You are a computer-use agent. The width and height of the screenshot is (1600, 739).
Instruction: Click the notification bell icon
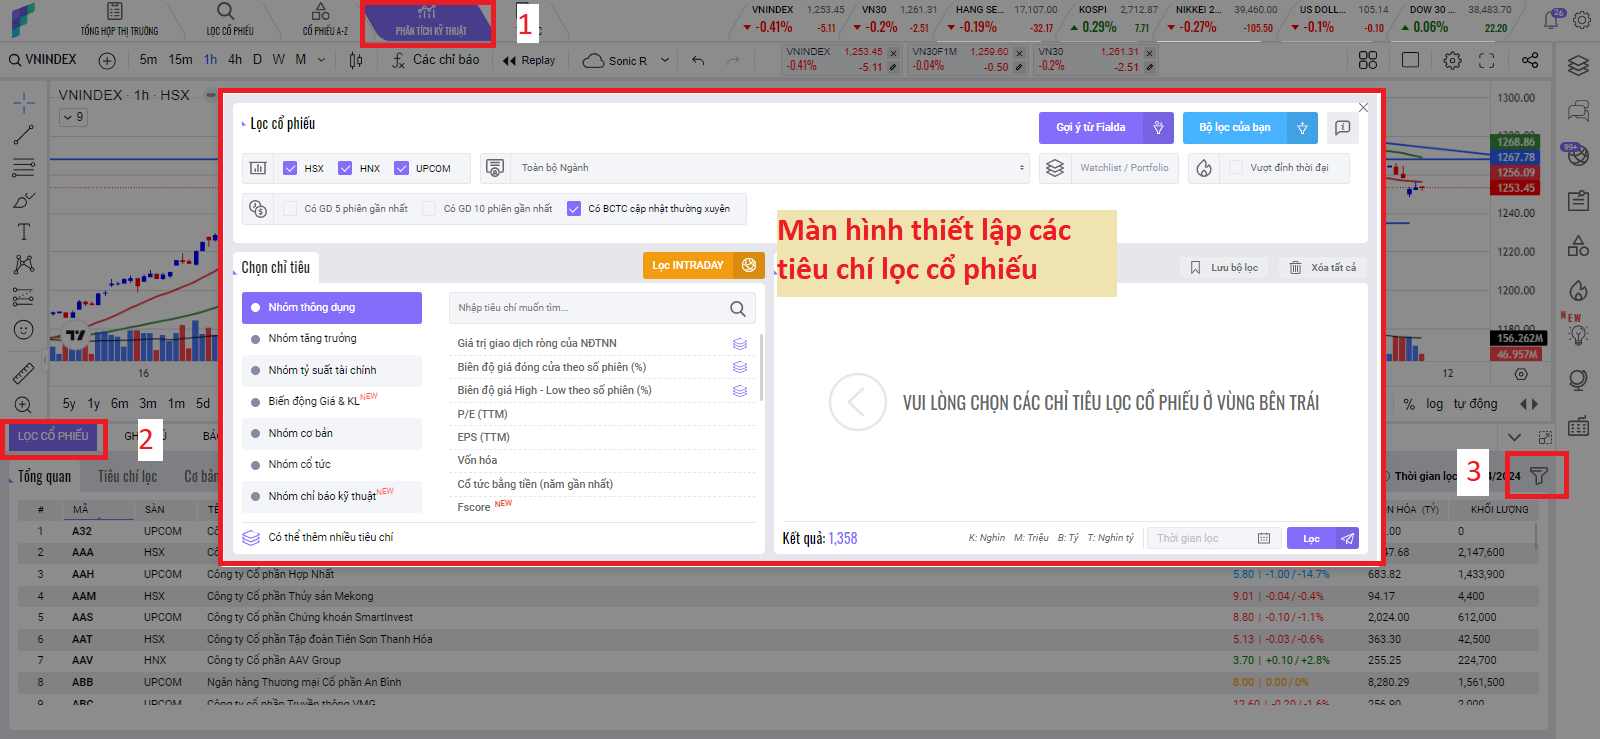coord(1551,20)
